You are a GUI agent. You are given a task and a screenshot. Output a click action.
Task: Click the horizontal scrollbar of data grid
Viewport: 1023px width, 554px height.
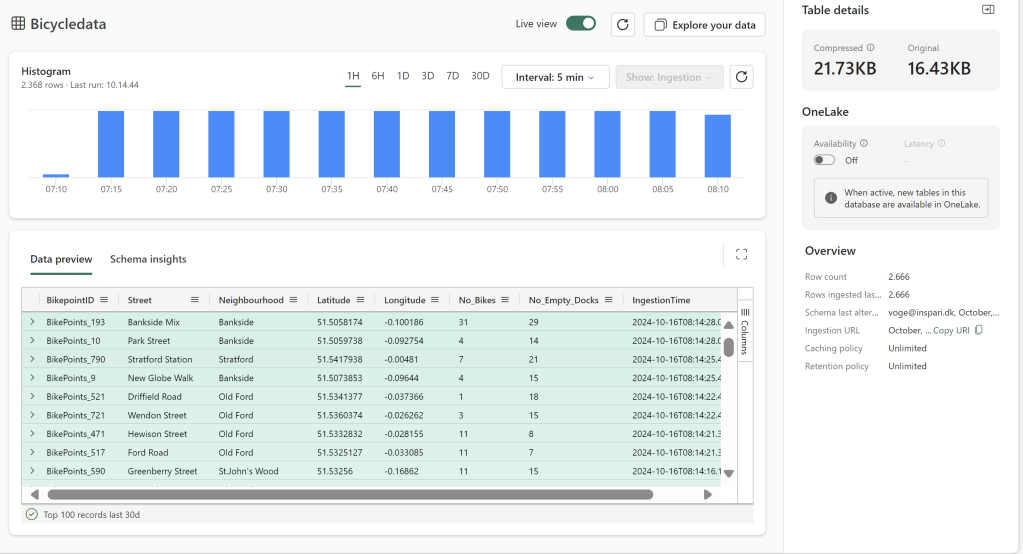[x=350, y=494]
